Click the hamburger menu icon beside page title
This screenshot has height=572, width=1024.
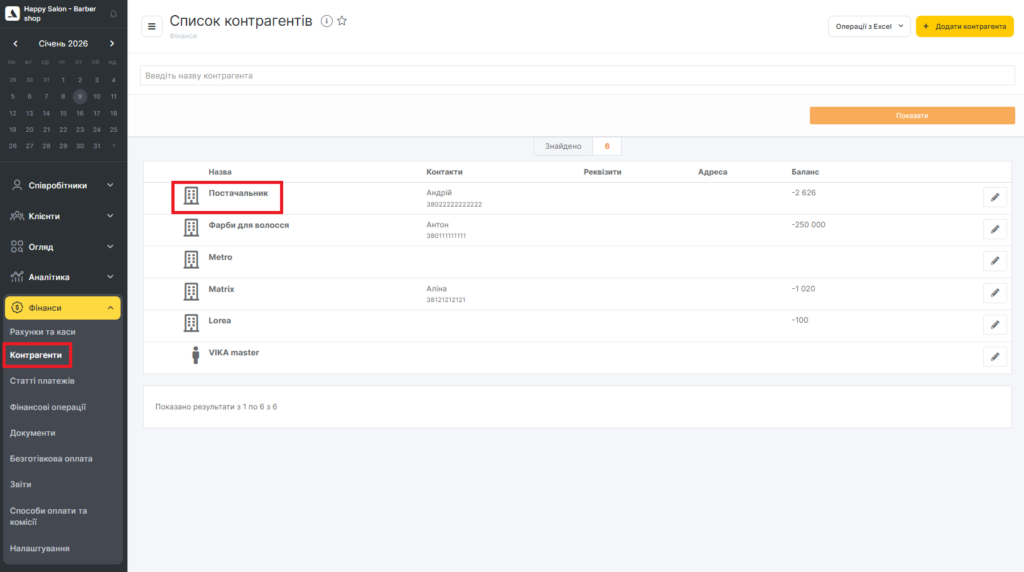point(152,26)
